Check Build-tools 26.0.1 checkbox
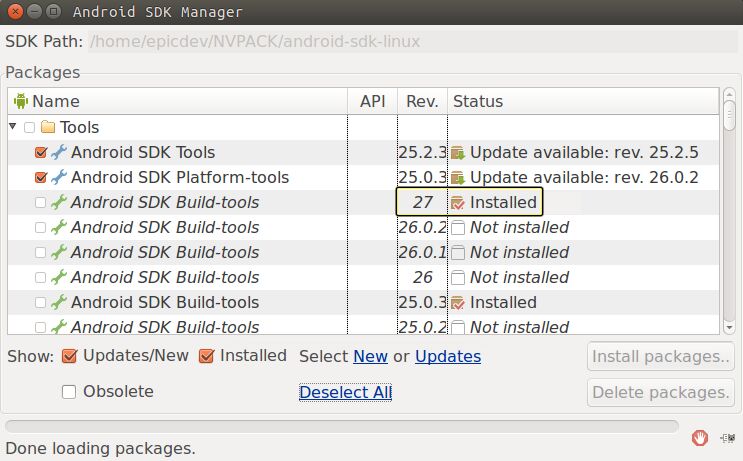The width and height of the screenshot is (743, 461). pyautogui.click(x=41, y=253)
